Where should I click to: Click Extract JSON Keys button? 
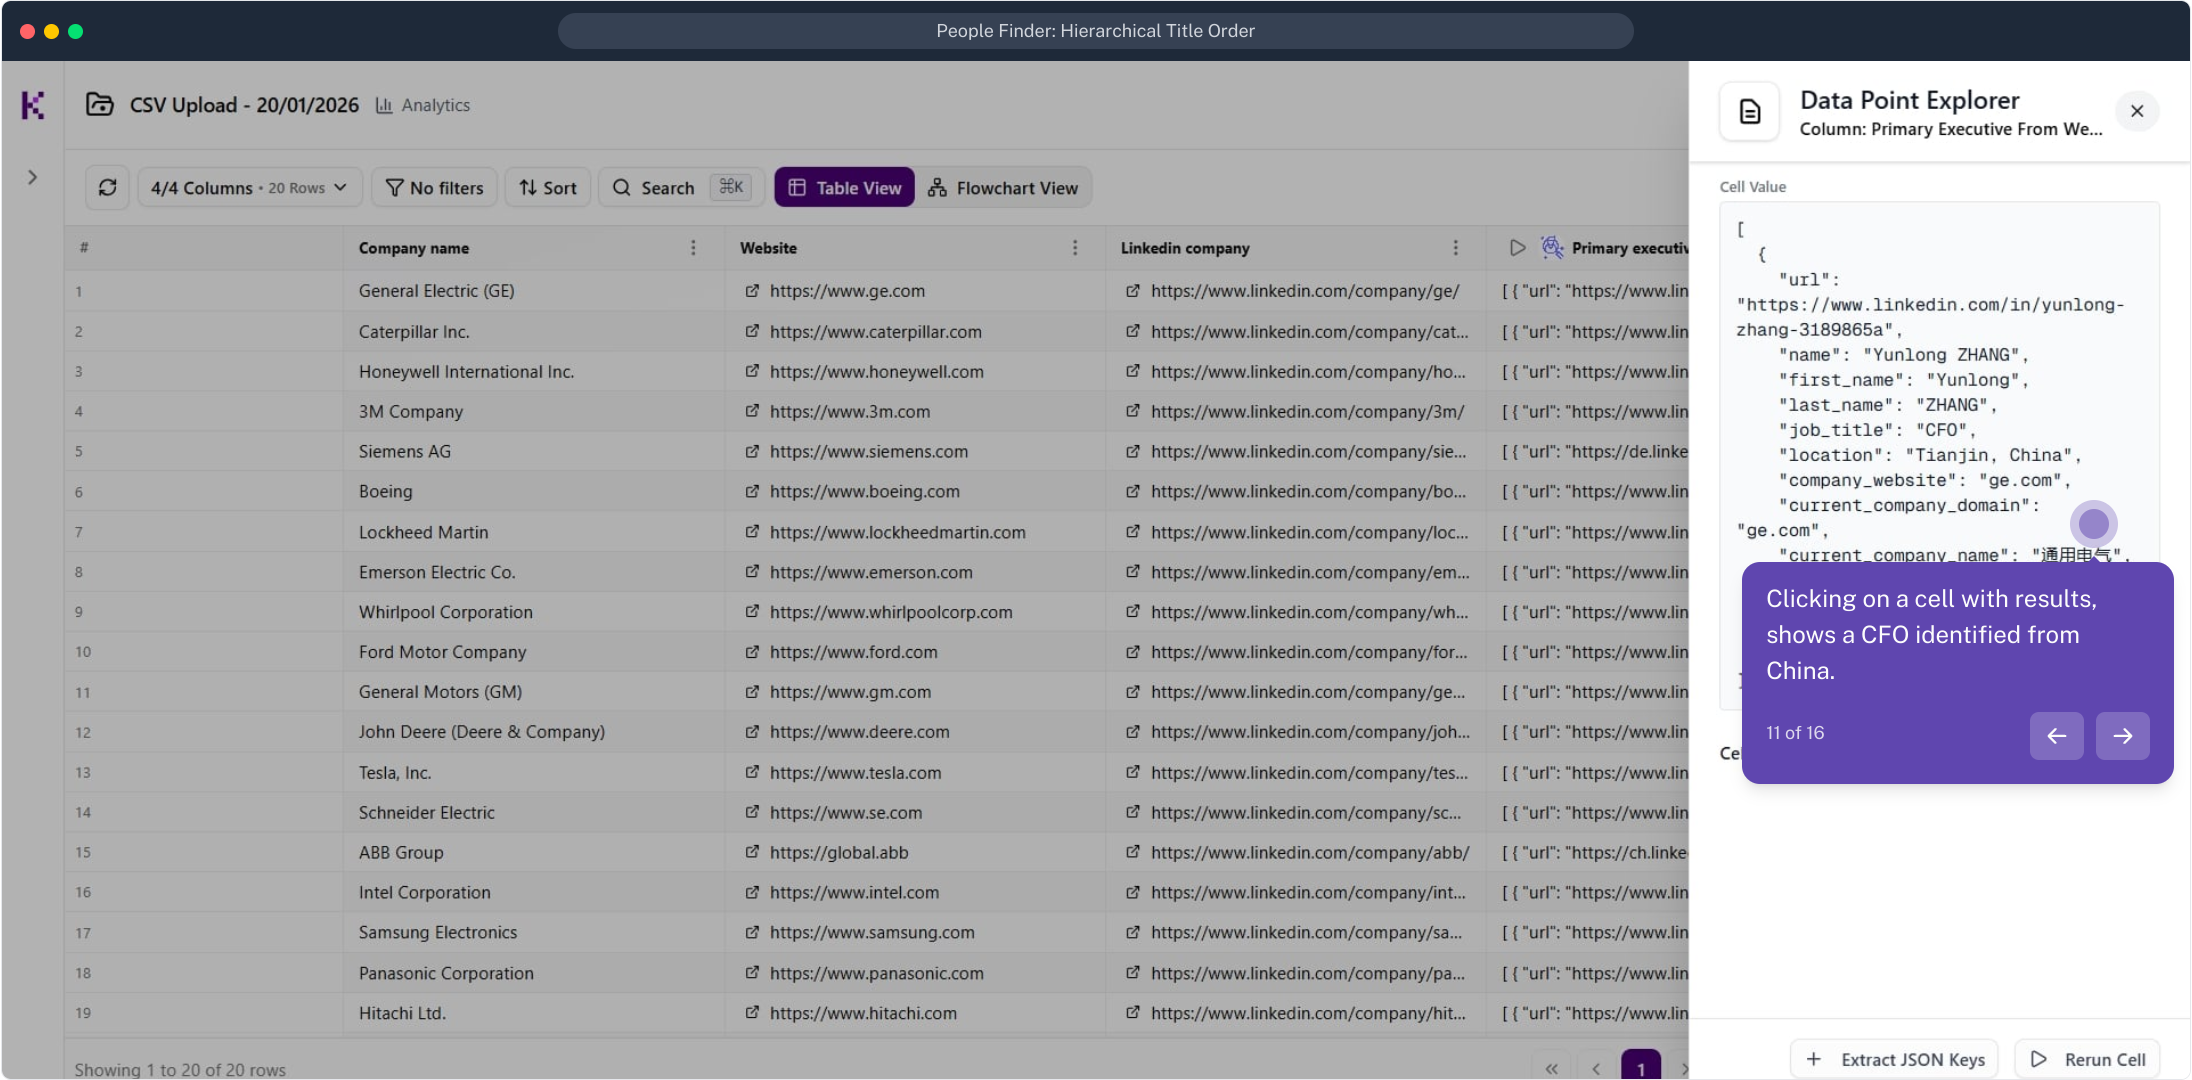(x=1895, y=1059)
